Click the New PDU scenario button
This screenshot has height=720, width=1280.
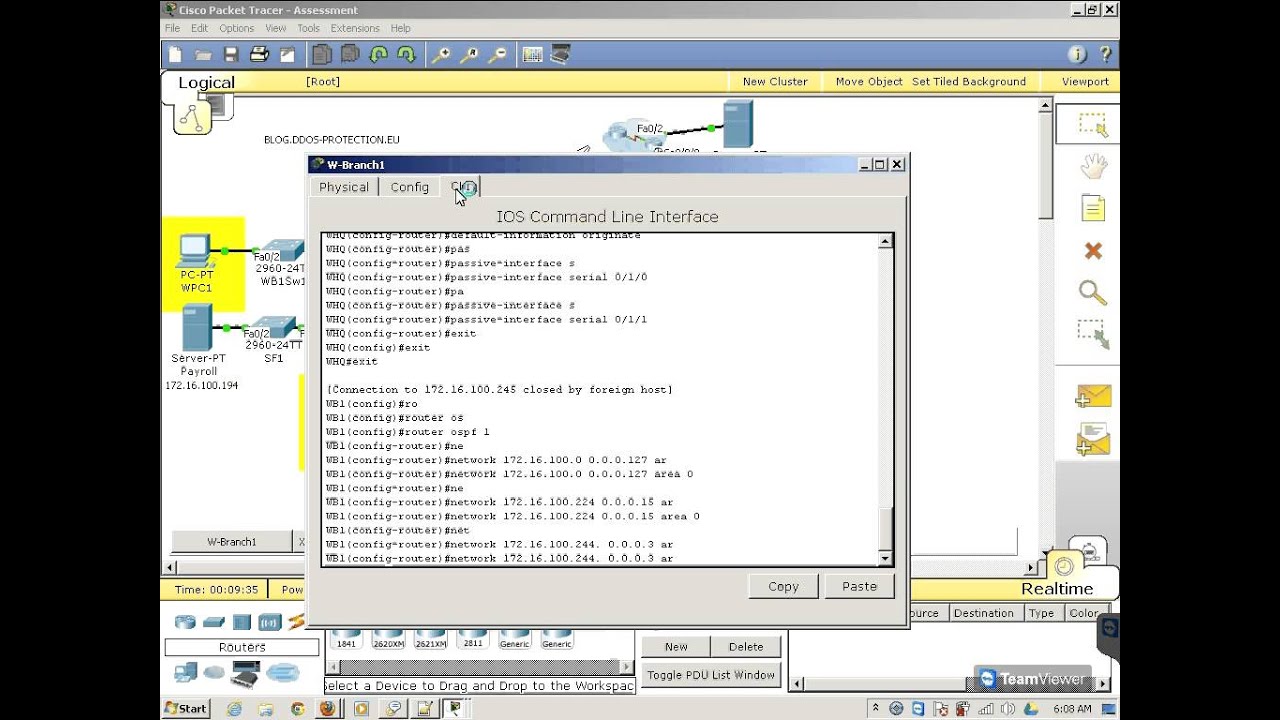tap(676, 647)
